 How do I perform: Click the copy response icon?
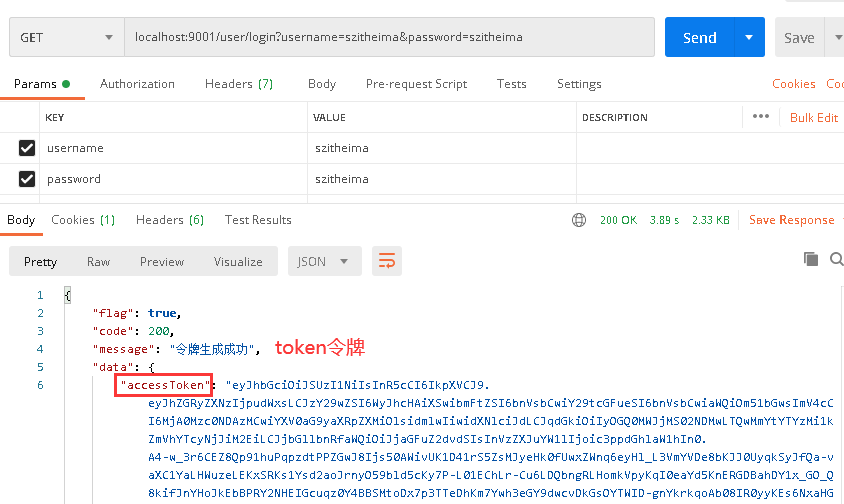click(811, 259)
